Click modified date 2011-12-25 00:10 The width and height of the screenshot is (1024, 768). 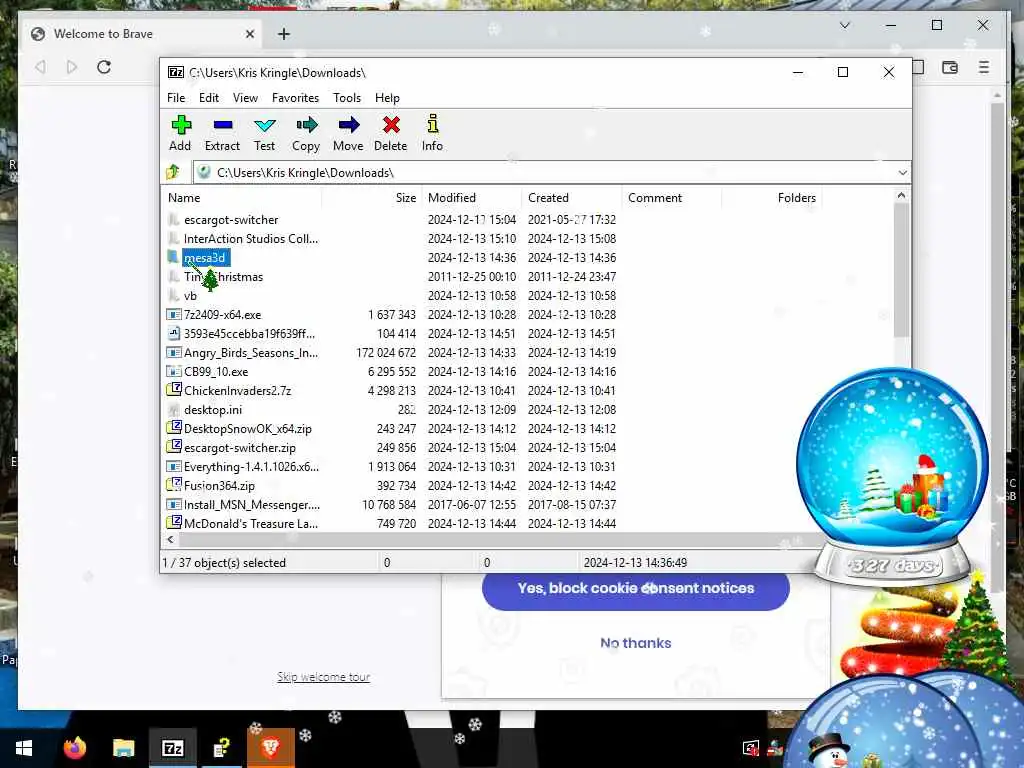coord(472,277)
